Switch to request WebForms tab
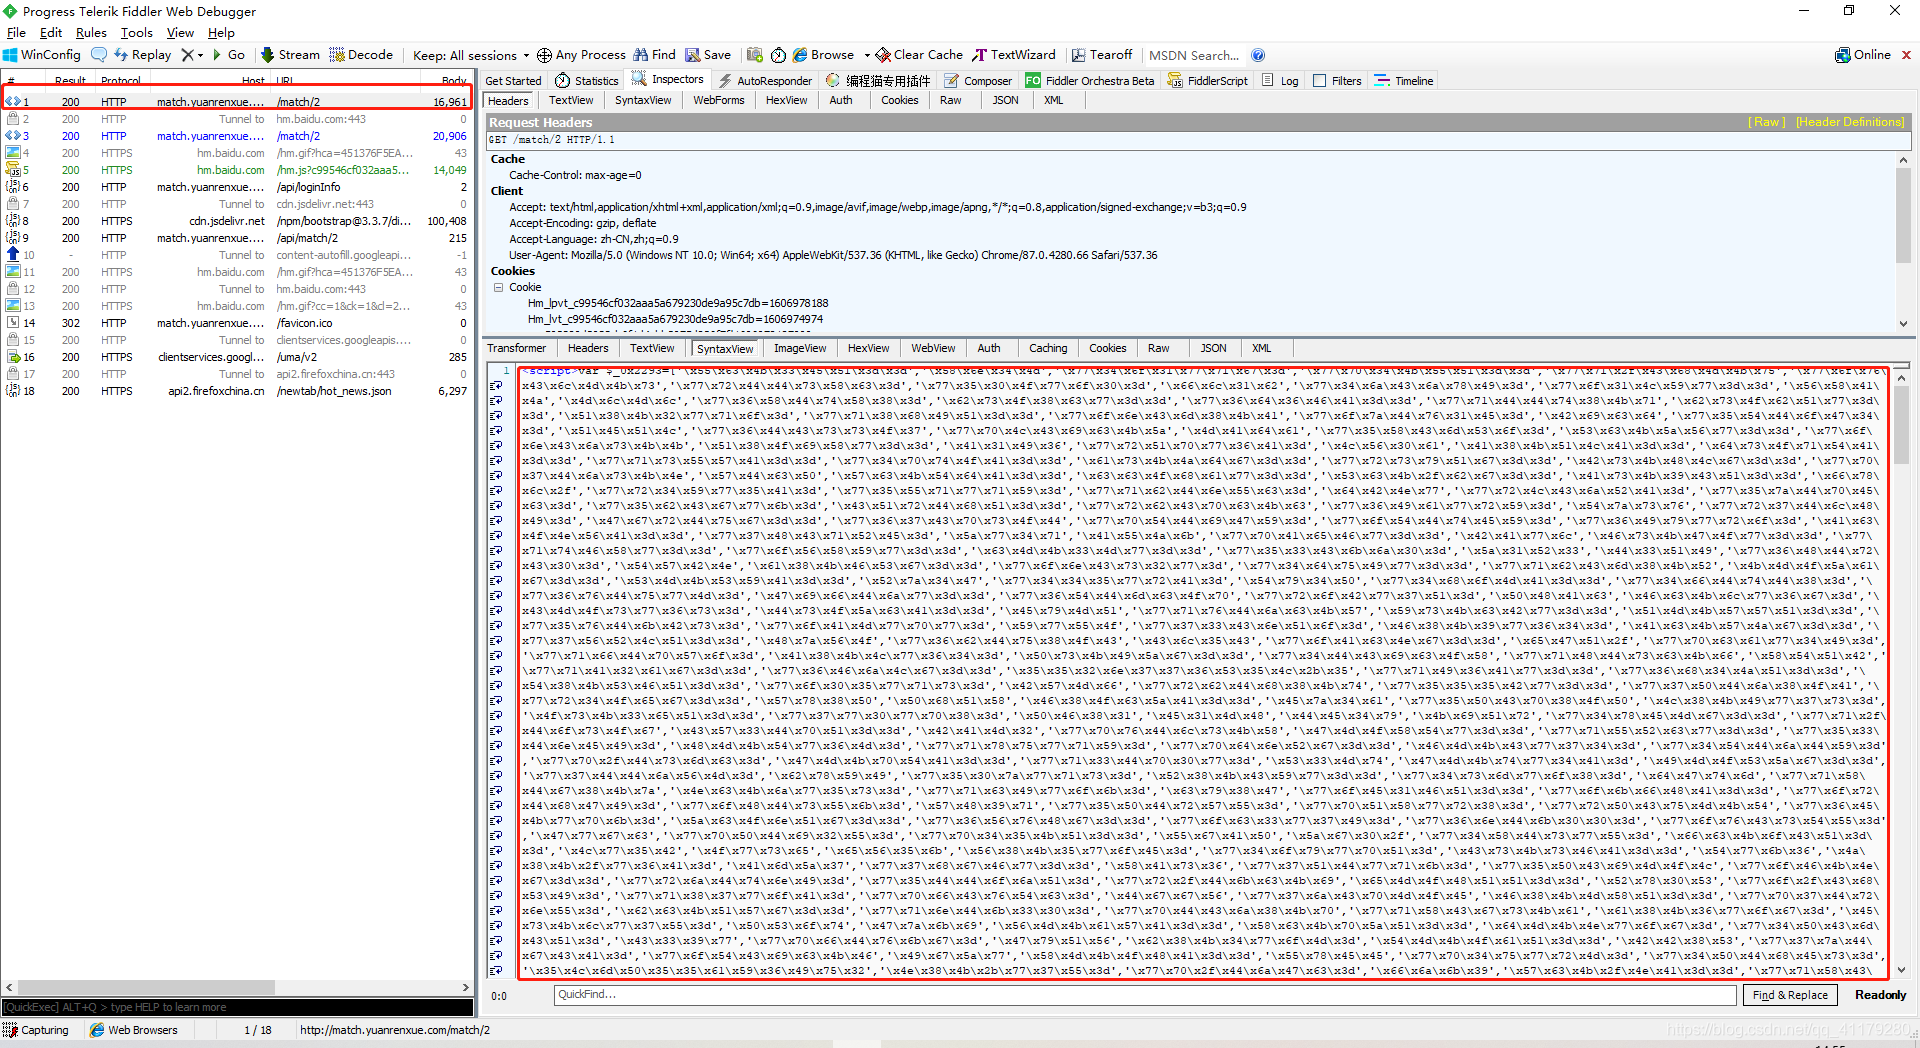Image resolution: width=1920 pixels, height=1048 pixels. 718,100
